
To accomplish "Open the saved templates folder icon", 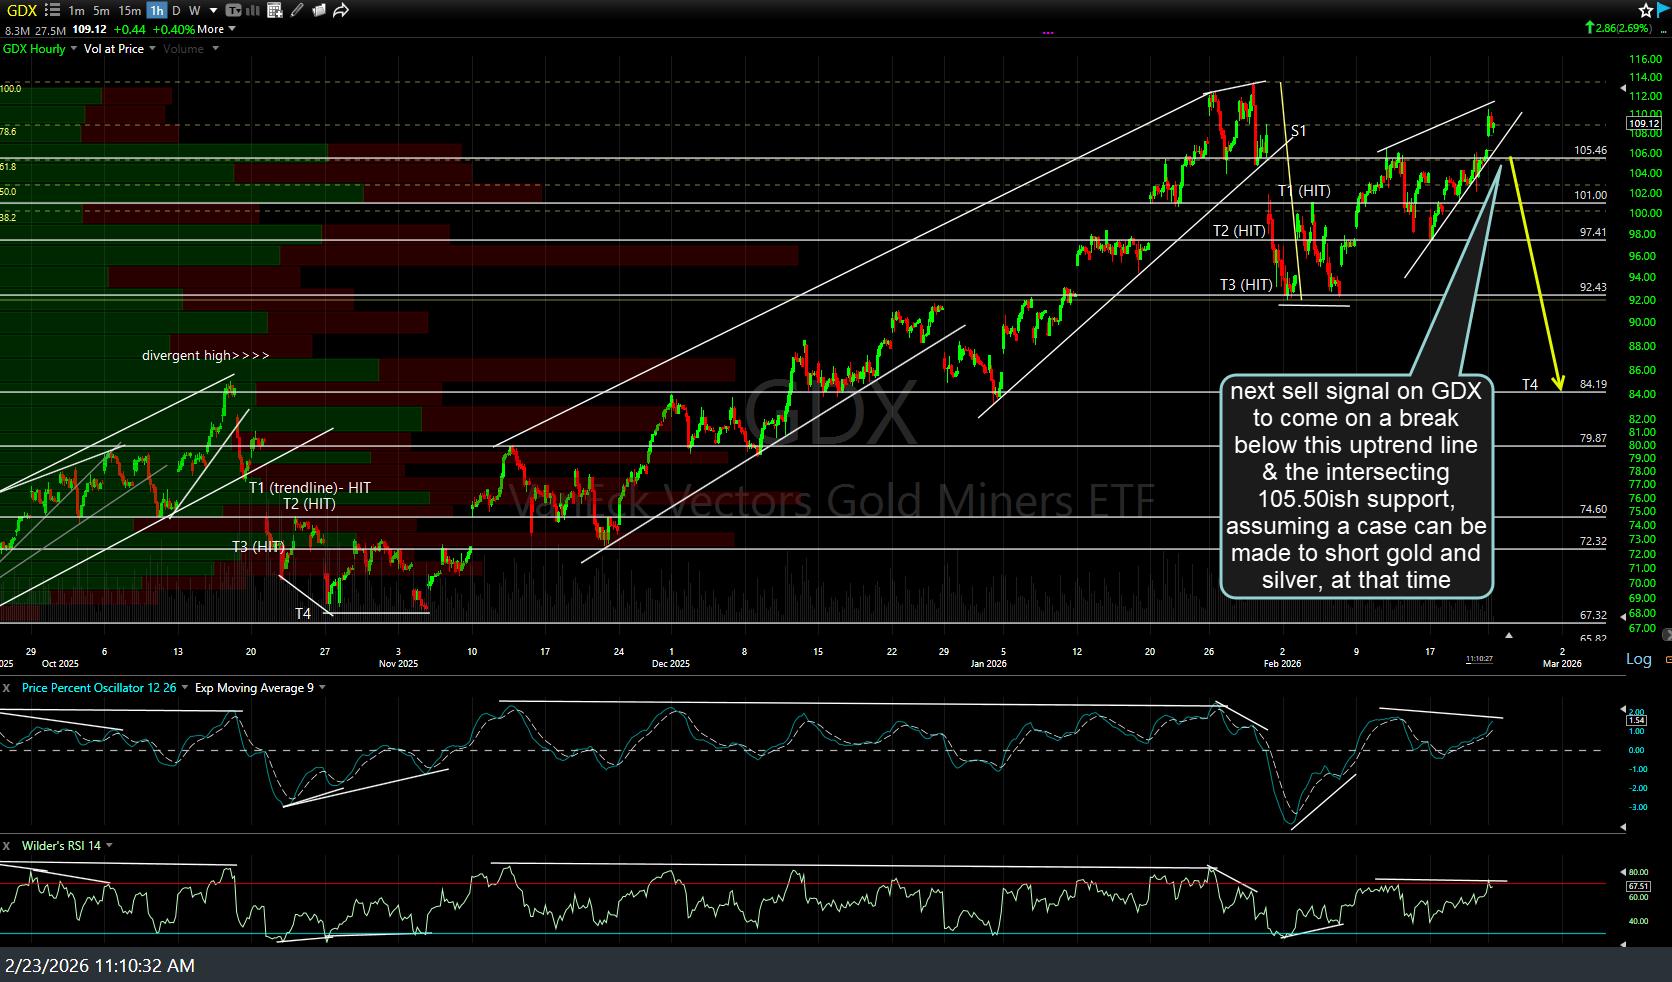I will tap(319, 10).
